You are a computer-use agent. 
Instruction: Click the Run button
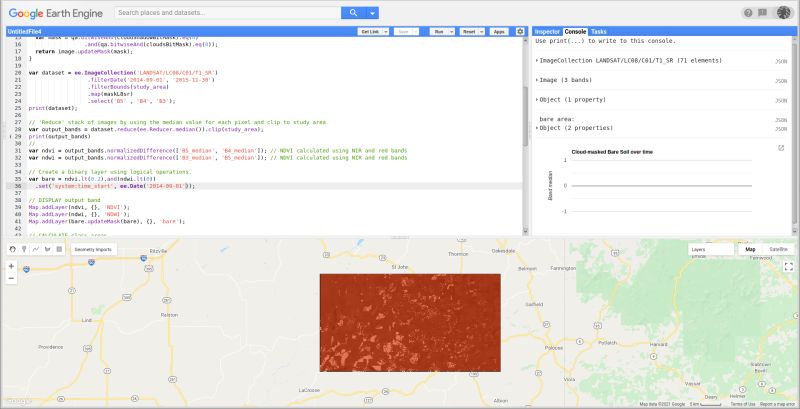[438, 32]
